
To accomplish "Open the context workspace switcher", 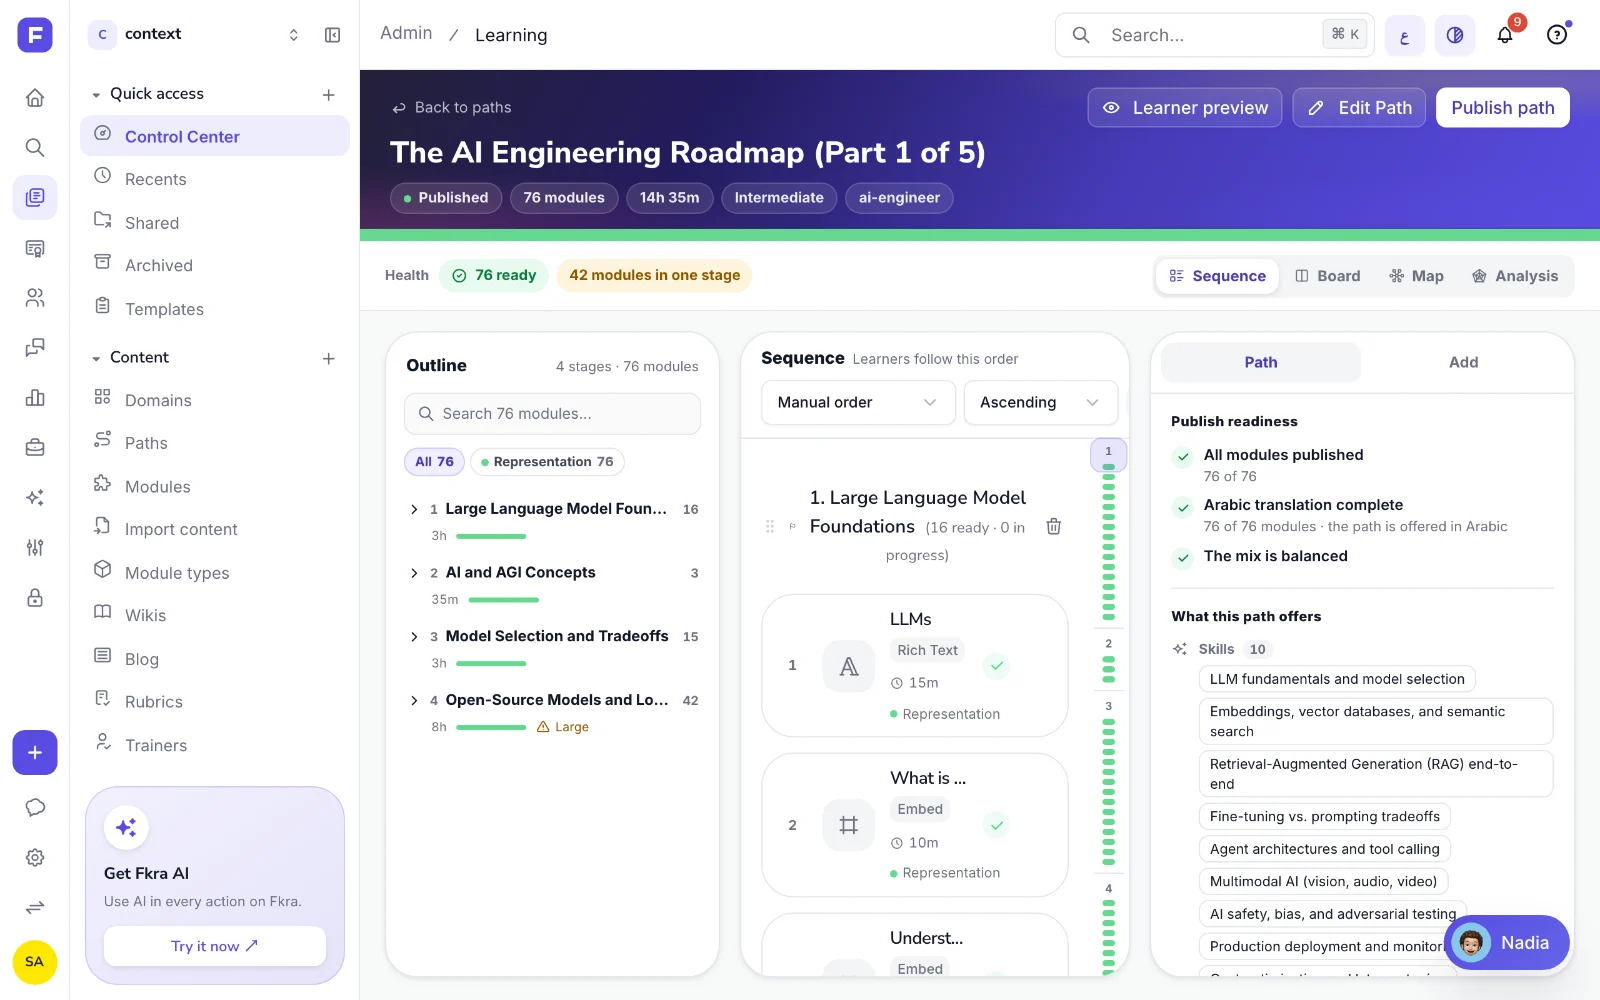I will (195, 34).
